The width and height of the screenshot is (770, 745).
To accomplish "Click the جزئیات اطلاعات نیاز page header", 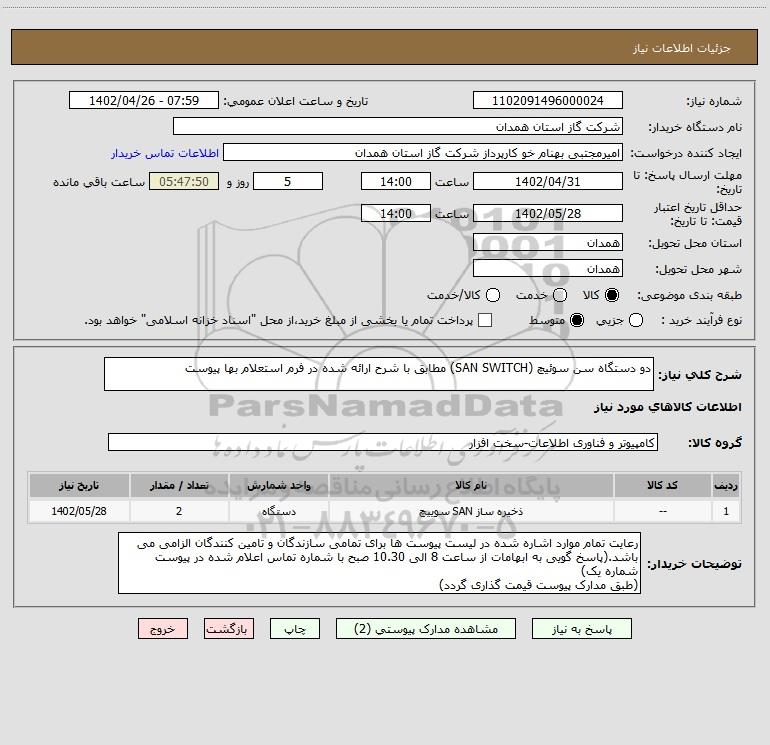I will (682, 48).
